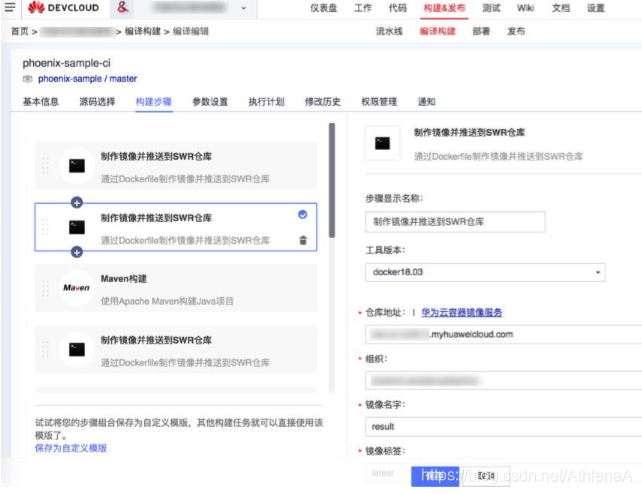The width and height of the screenshot is (642, 494).
Task: Open the 修改历史 tab
Action: [x=322, y=102]
